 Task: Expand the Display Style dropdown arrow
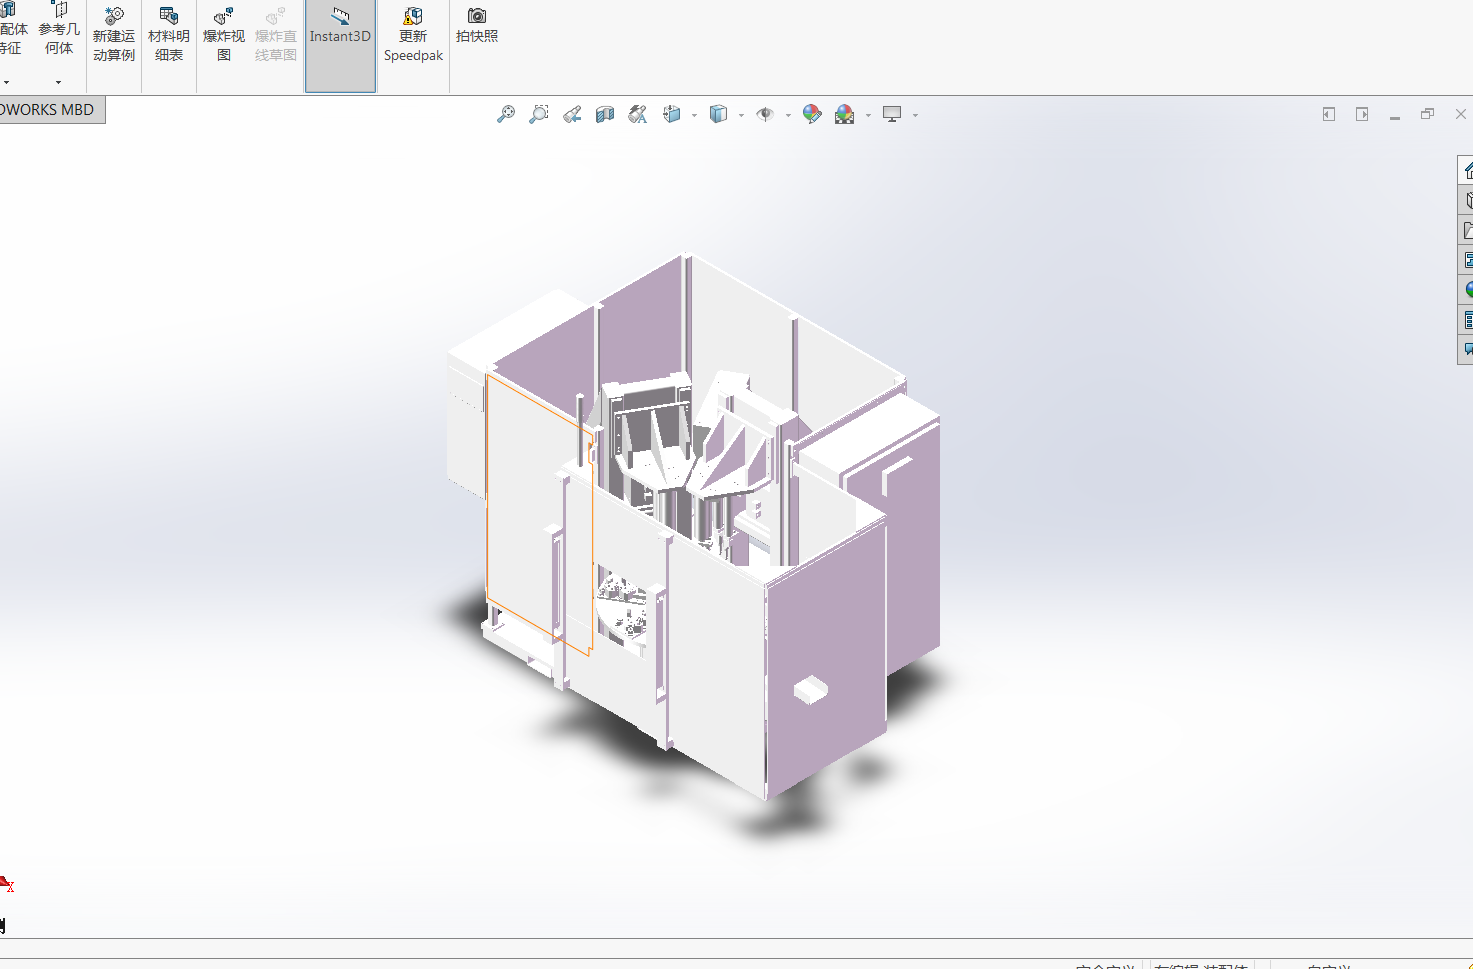coord(741,115)
